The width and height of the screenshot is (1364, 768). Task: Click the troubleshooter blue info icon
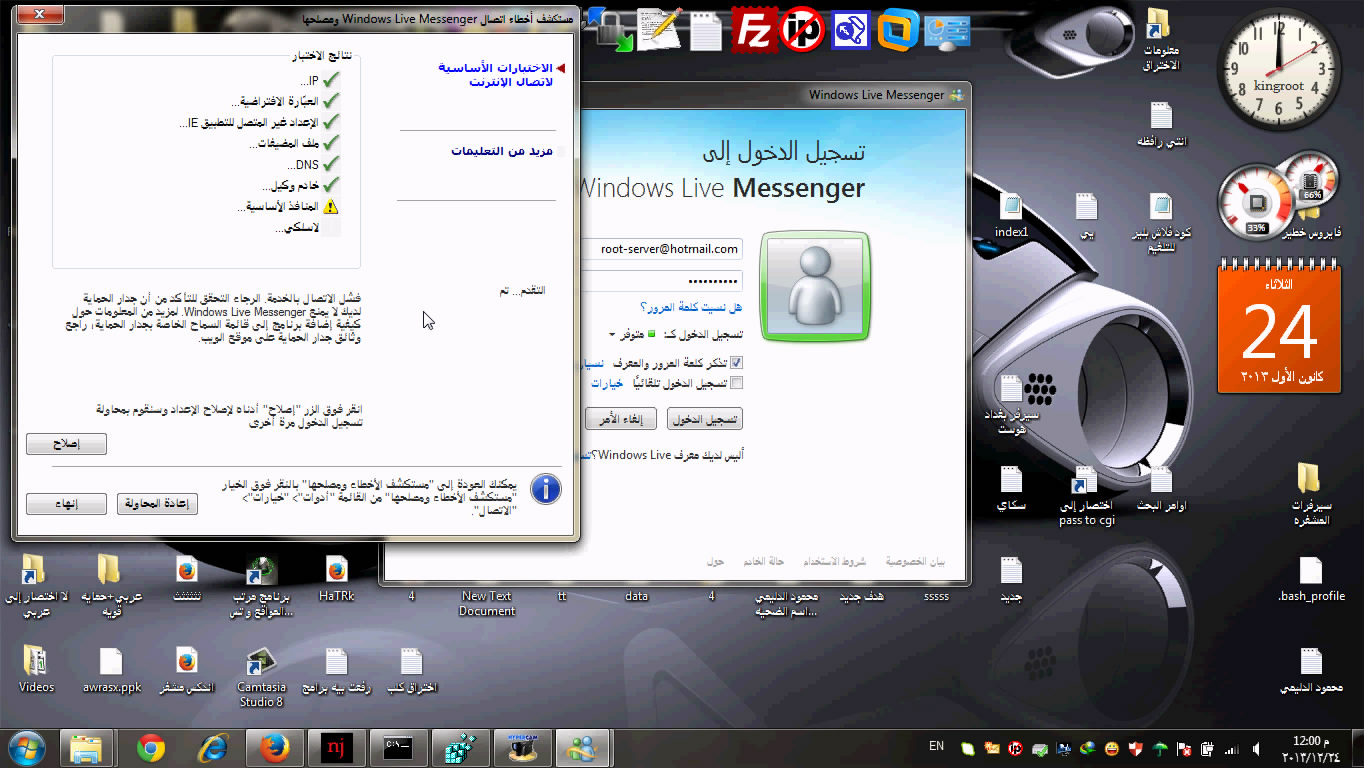coord(545,489)
